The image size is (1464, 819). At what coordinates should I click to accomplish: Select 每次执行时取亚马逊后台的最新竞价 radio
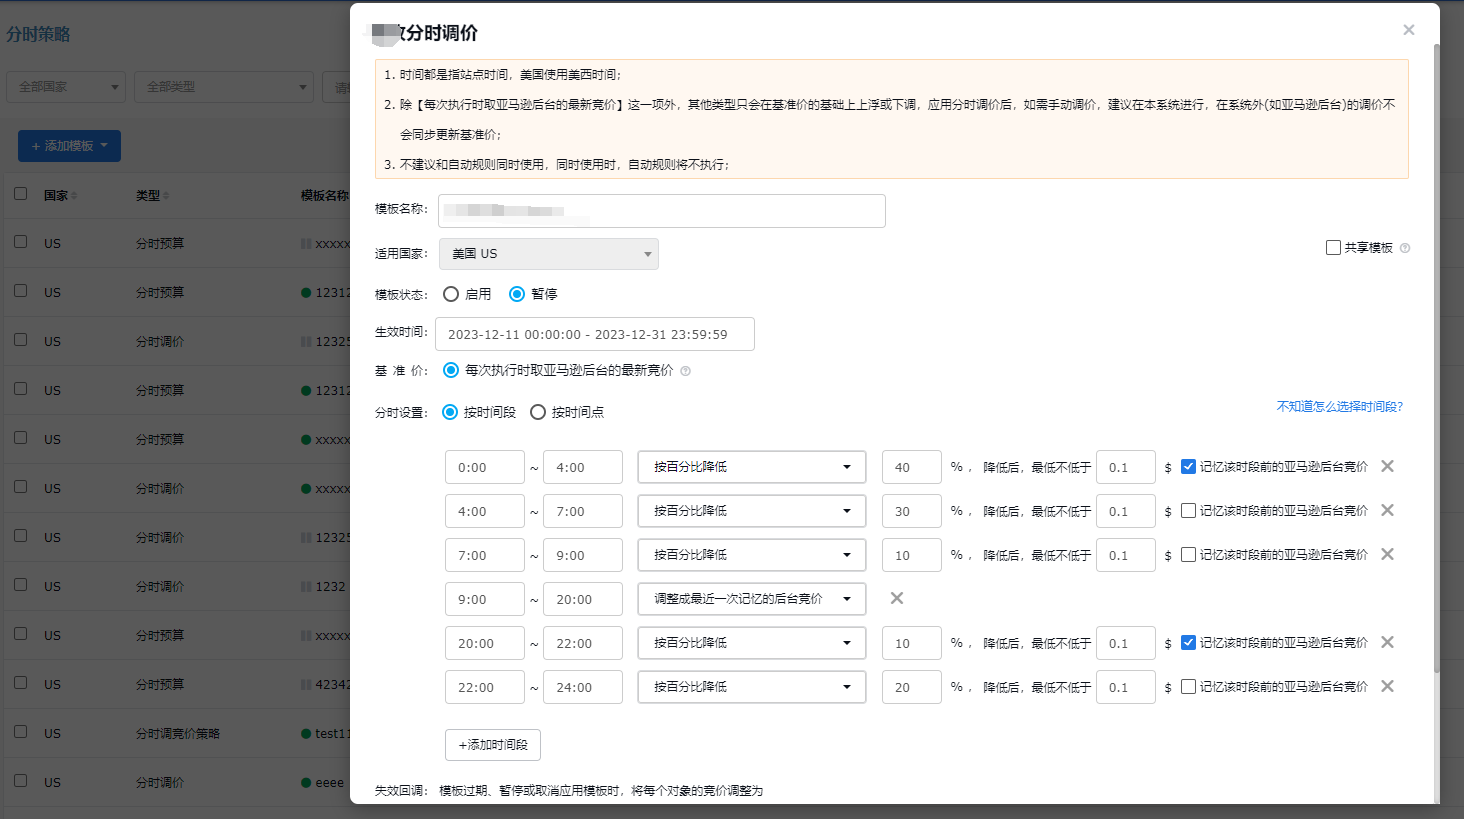point(451,370)
